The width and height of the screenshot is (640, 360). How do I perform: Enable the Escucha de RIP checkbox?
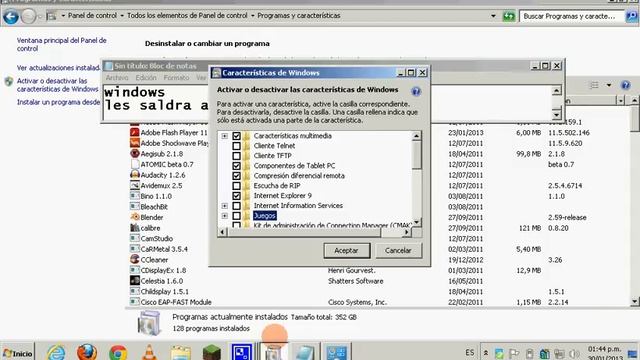[x=236, y=186]
